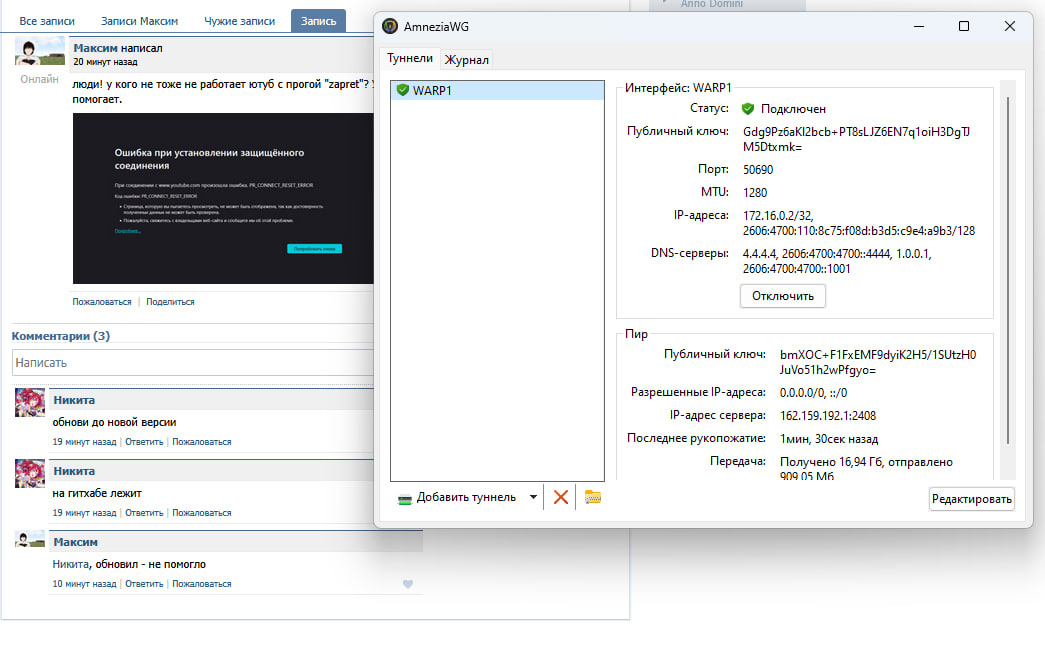This screenshot has width=1045, height=658.
Task: Click the AmneziaWG app logo icon
Action: click(x=390, y=27)
